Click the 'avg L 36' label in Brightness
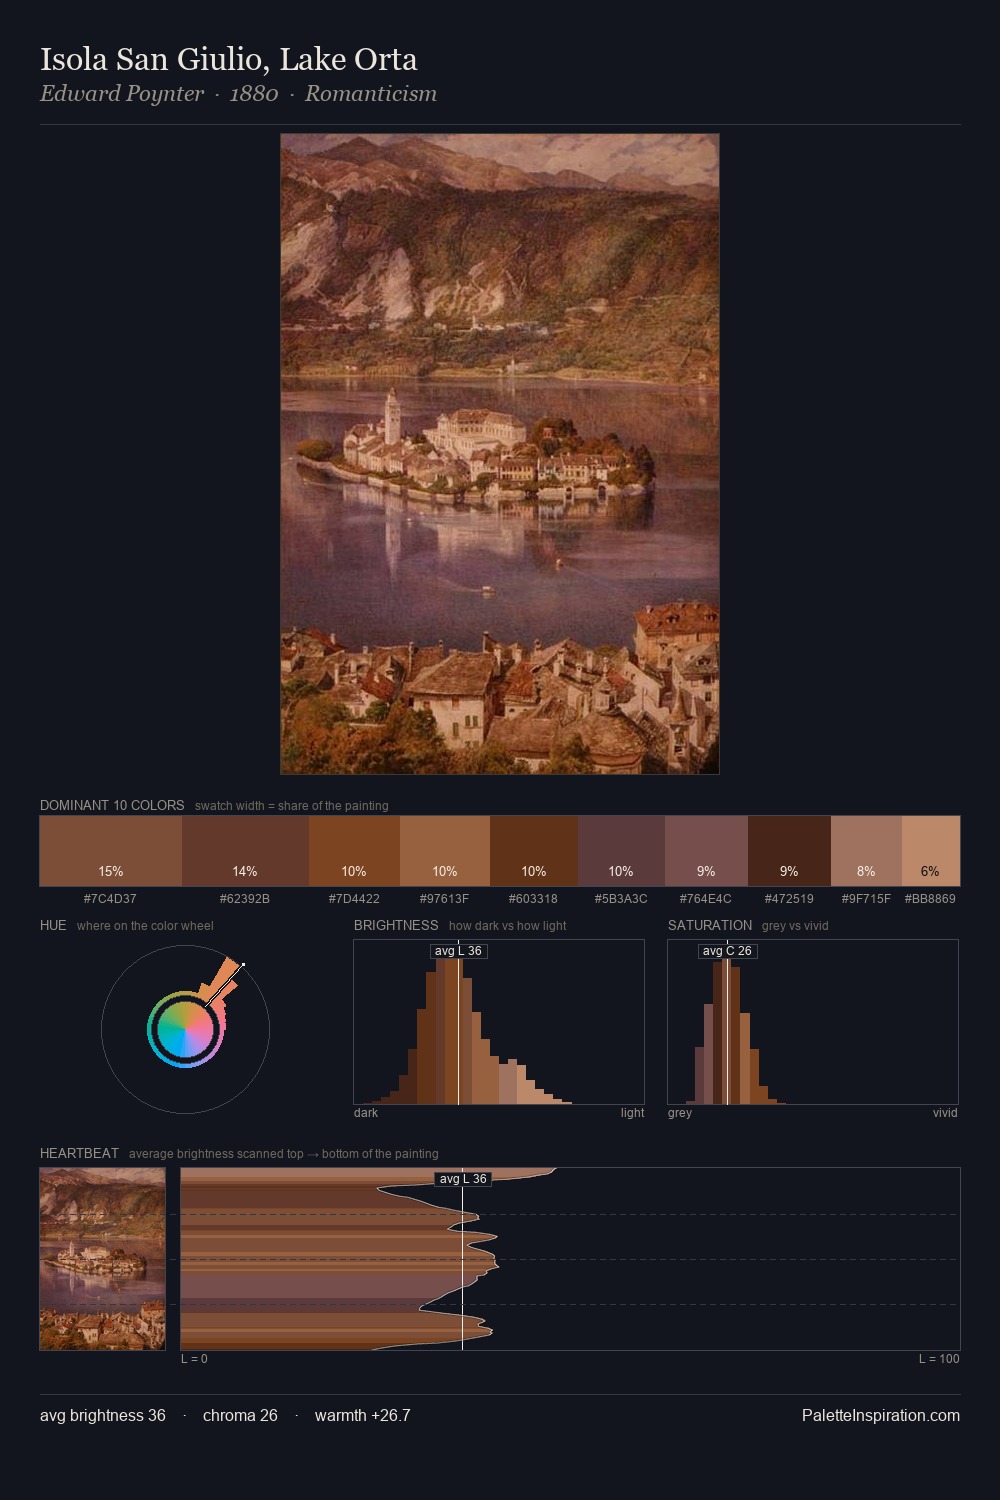Viewport: 1000px width, 1500px height. (459, 951)
